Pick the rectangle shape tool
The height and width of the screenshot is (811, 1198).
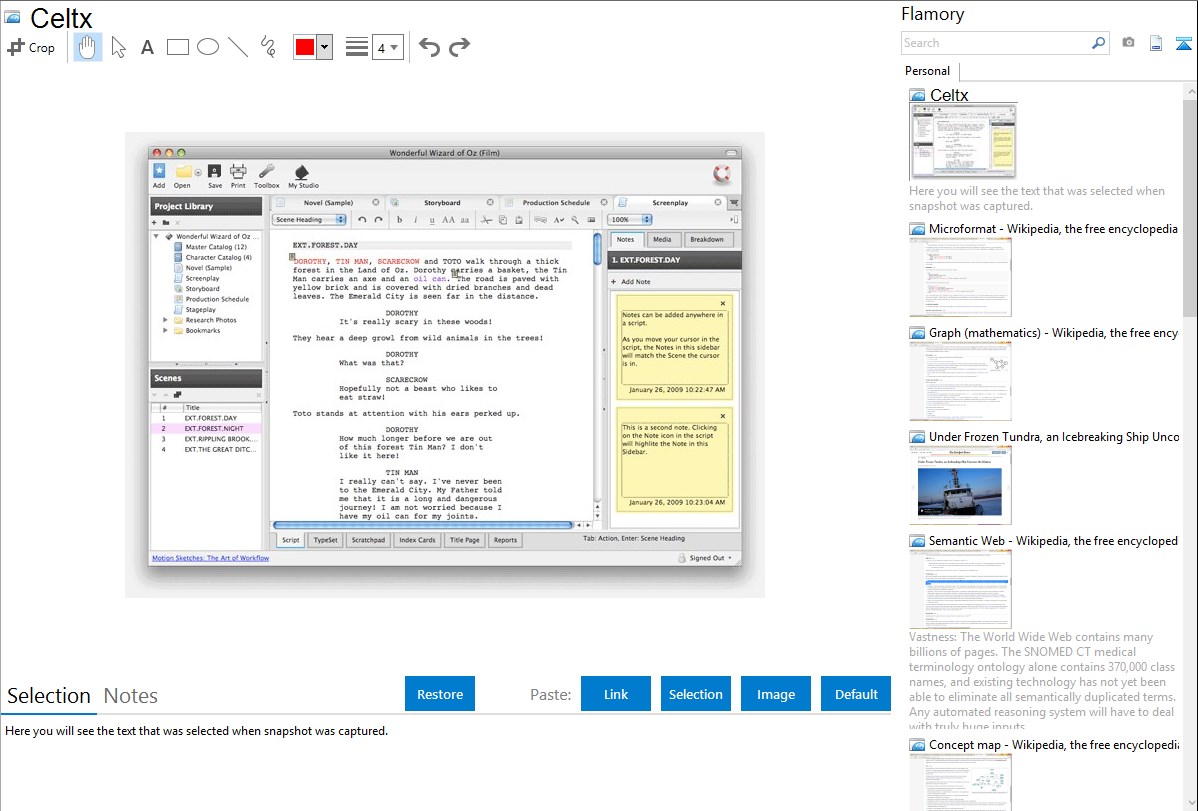177,47
